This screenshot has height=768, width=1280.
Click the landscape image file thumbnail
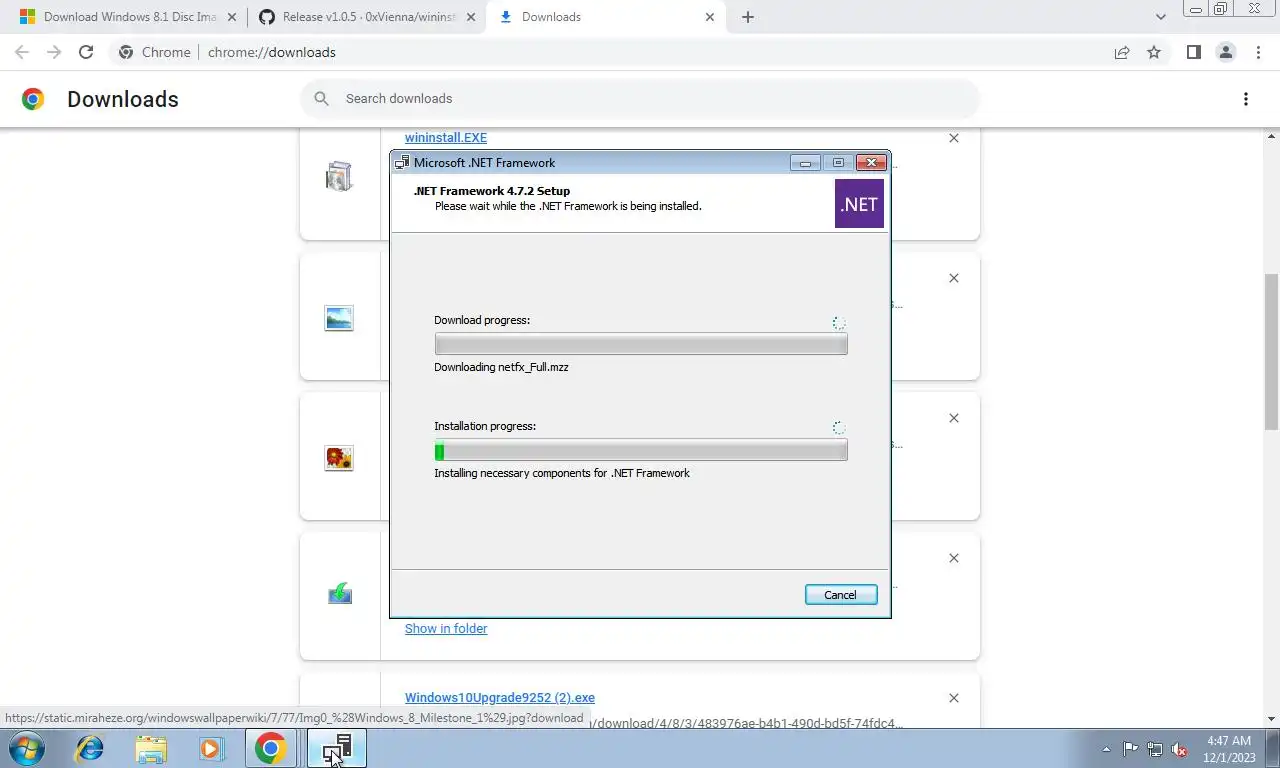[339, 318]
